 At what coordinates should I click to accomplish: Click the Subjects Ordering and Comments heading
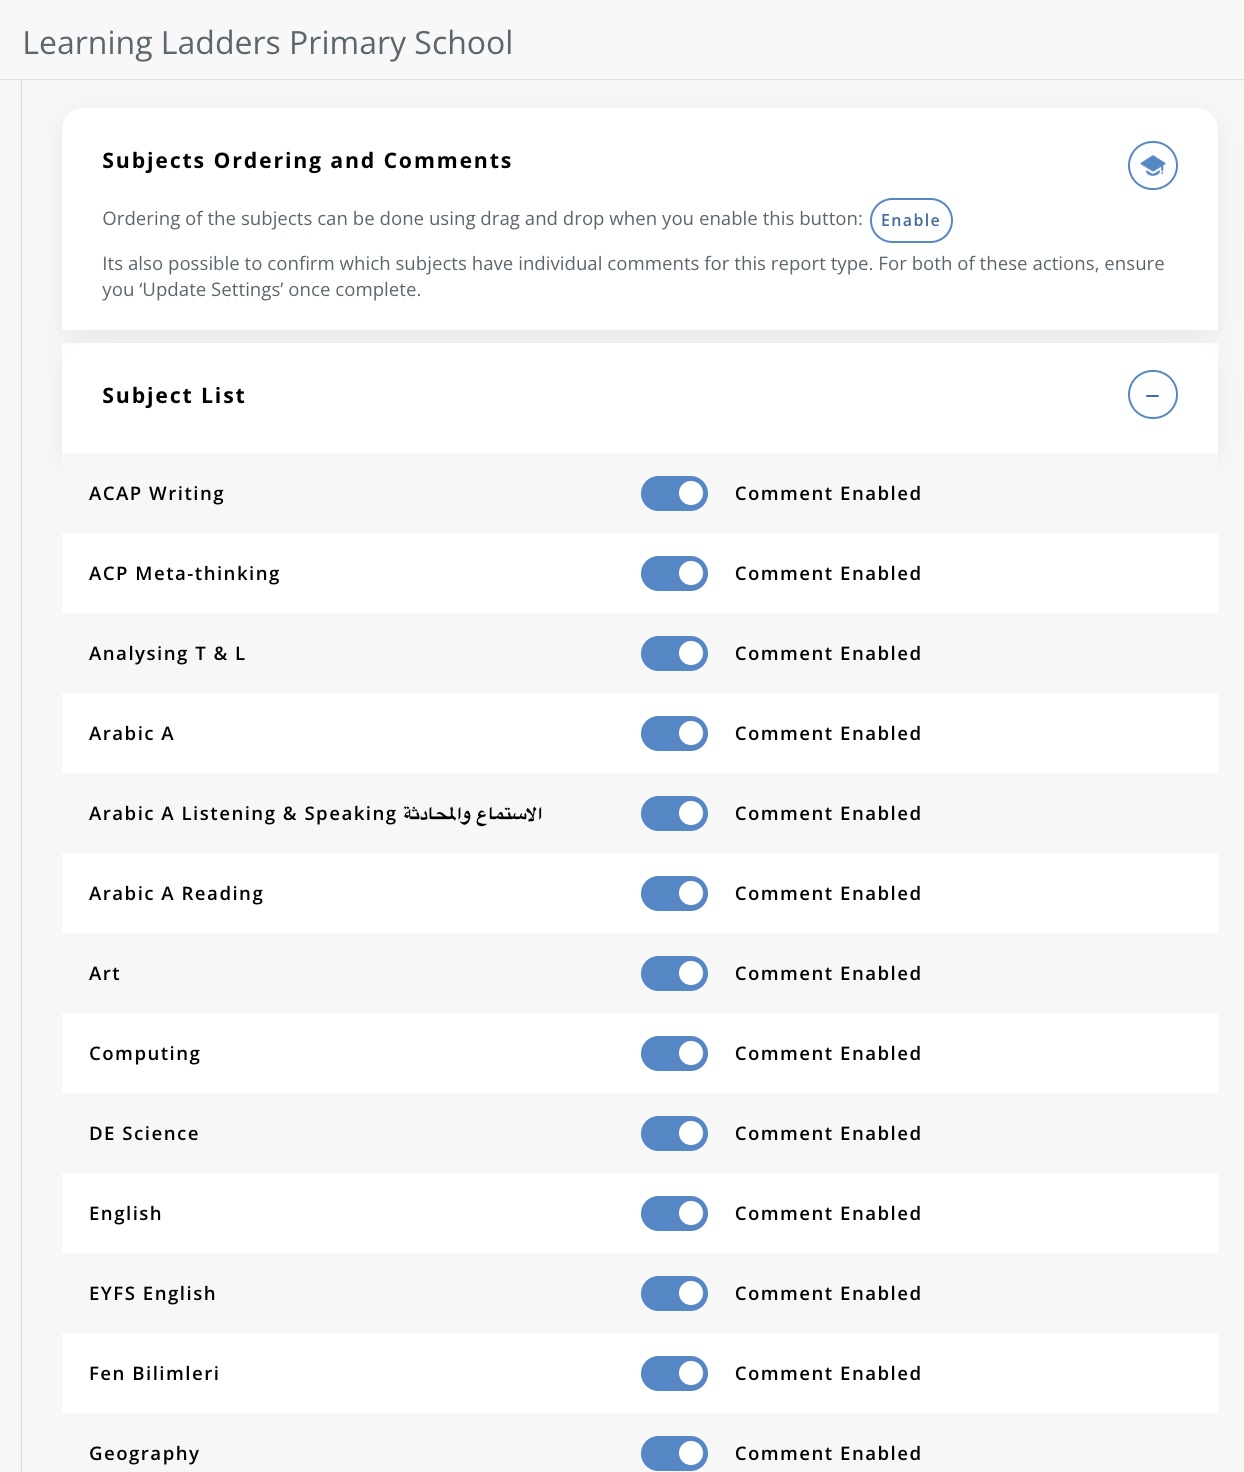pos(307,161)
